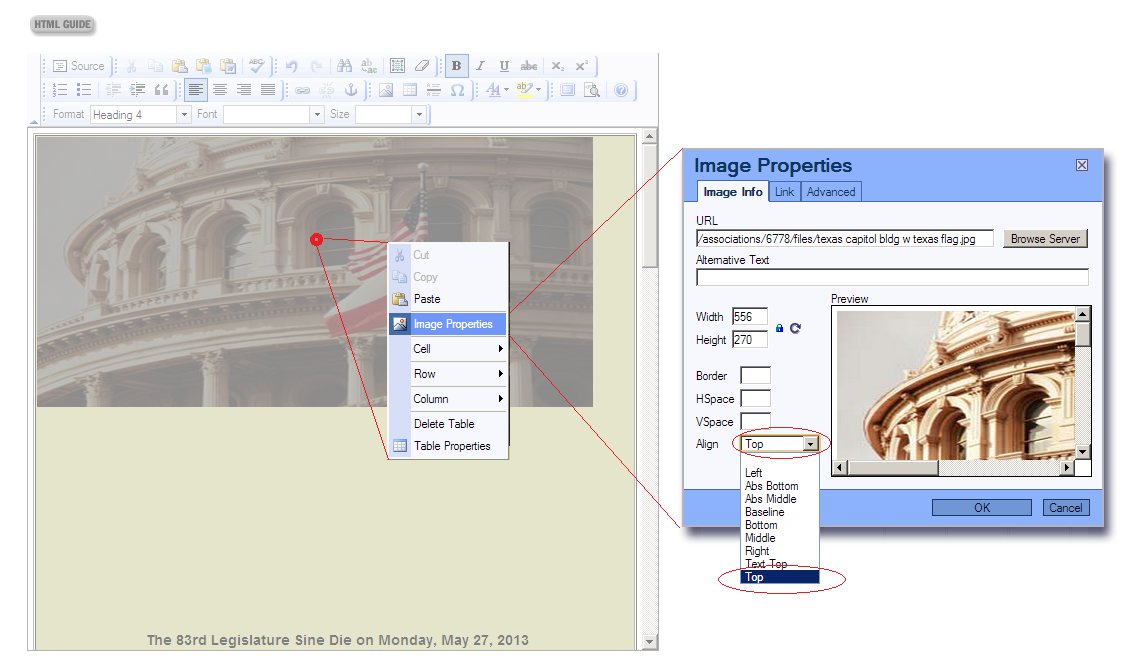
Task: Click Cancel in Image Properties
Action: pyautogui.click(x=1066, y=508)
